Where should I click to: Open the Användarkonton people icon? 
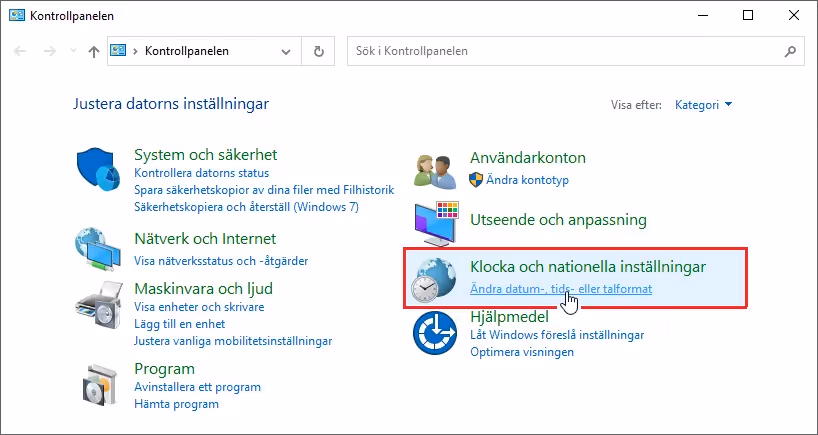(x=435, y=171)
